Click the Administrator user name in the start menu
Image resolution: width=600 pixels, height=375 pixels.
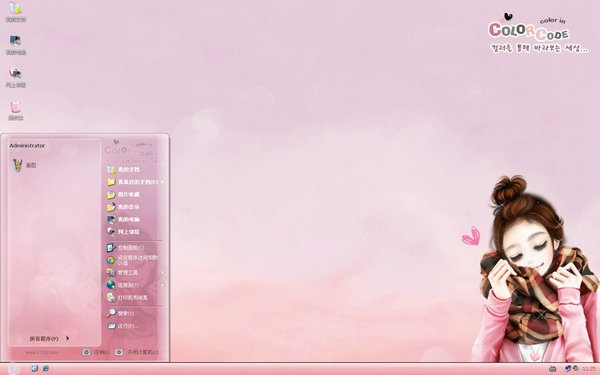(x=27, y=146)
